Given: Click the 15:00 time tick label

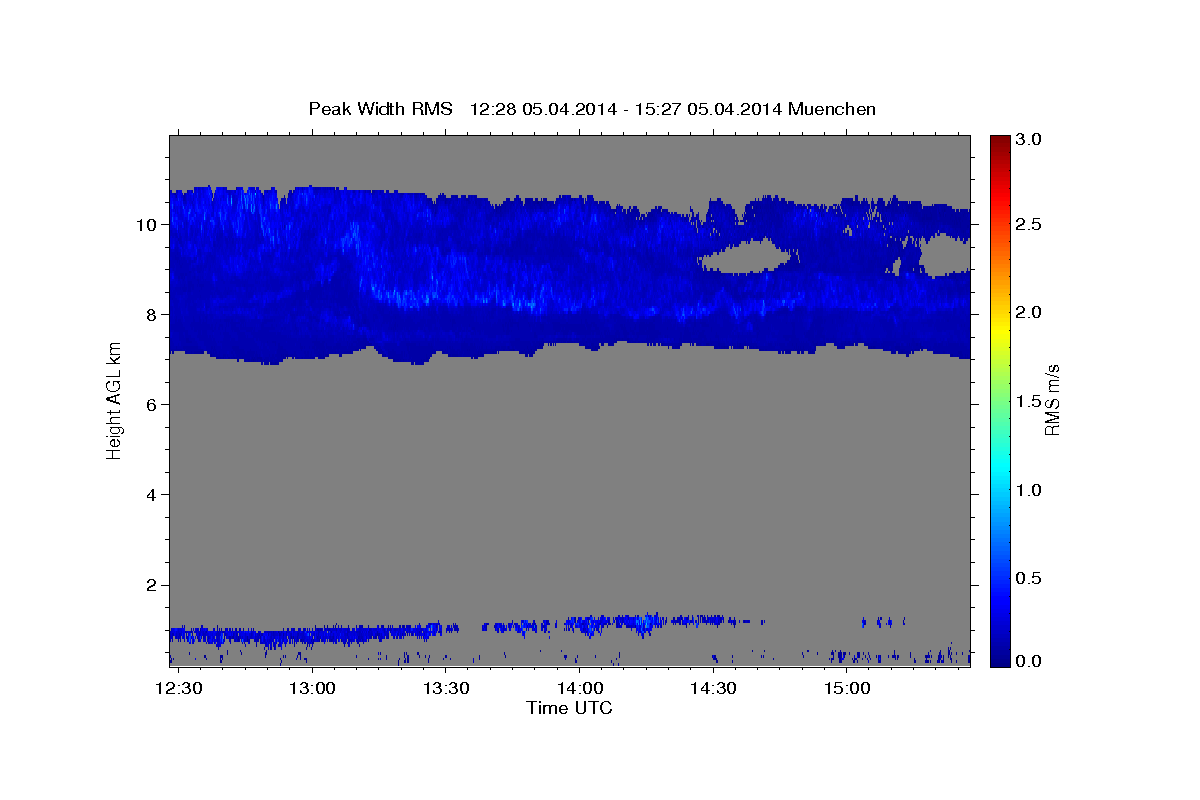Looking at the screenshot, I should pos(847,689).
